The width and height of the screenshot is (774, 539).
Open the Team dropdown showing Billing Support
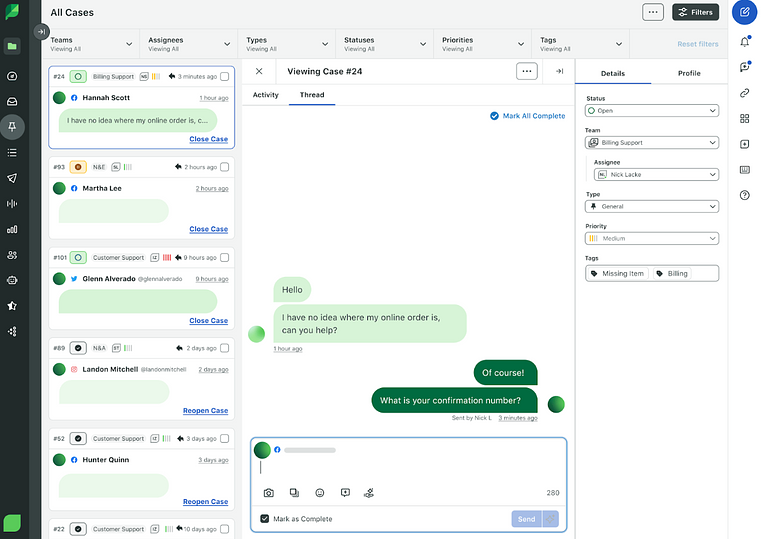pos(652,143)
